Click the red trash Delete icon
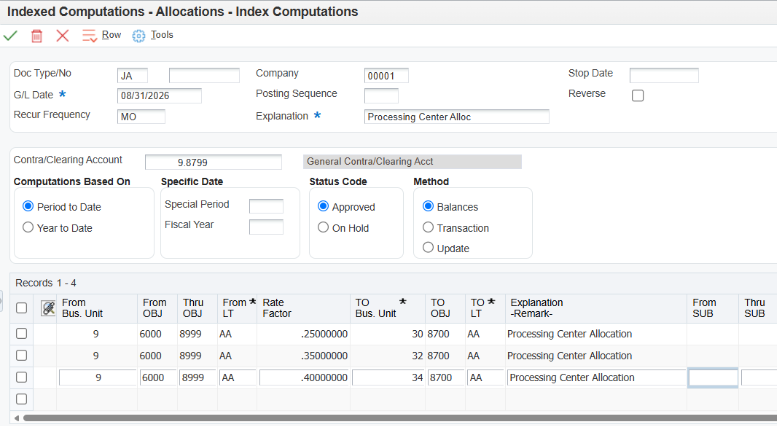Image resolution: width=777 pixels, height=426 pixels. click(37, 36)
